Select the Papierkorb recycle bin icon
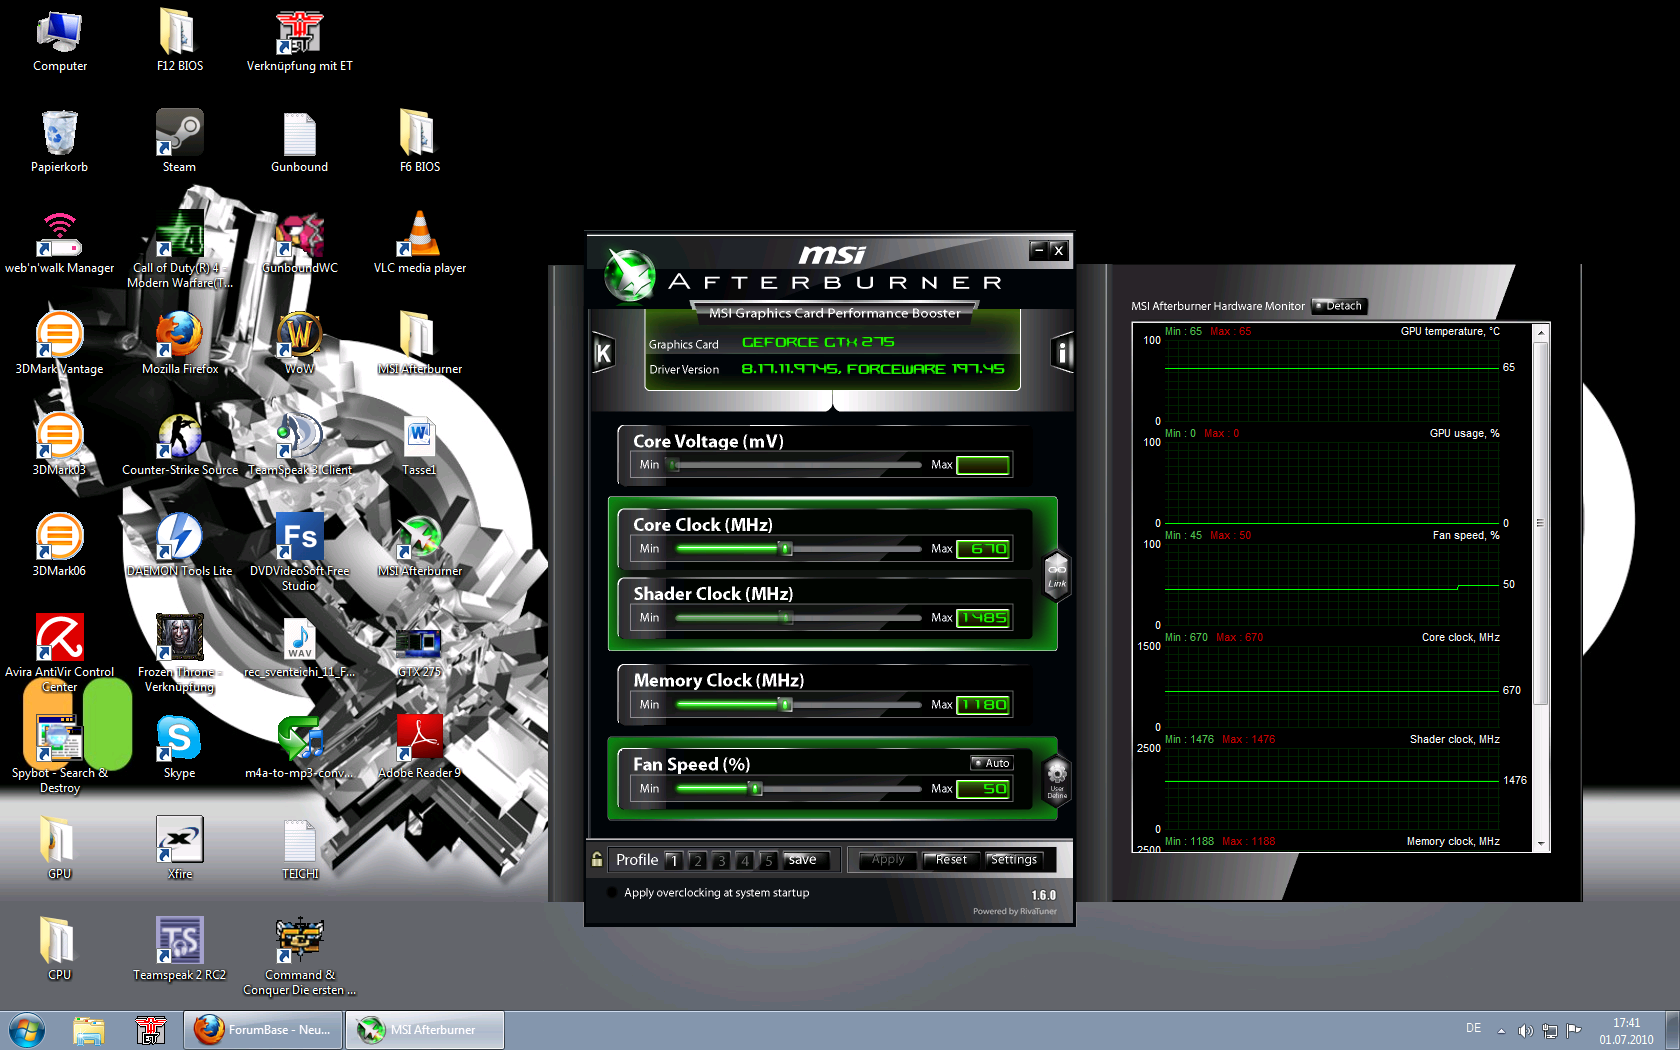 tap(60, 142)
